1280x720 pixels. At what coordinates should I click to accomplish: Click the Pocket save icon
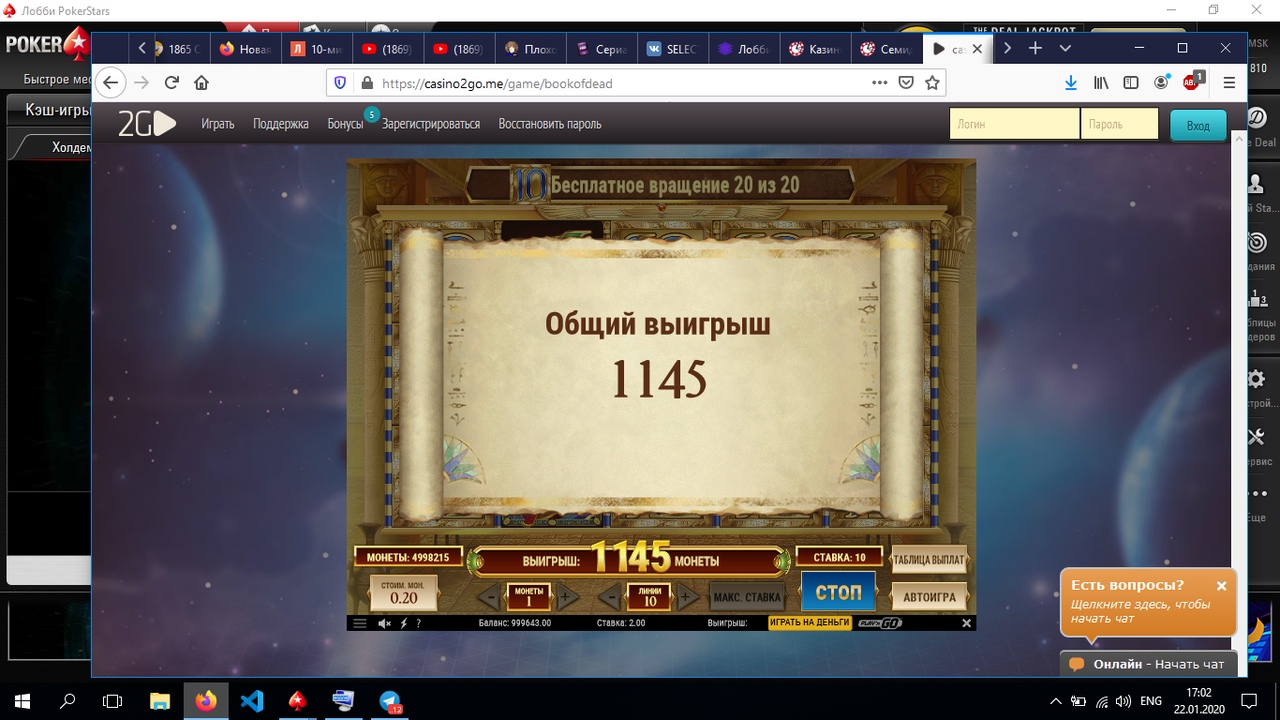coord(906,83)
